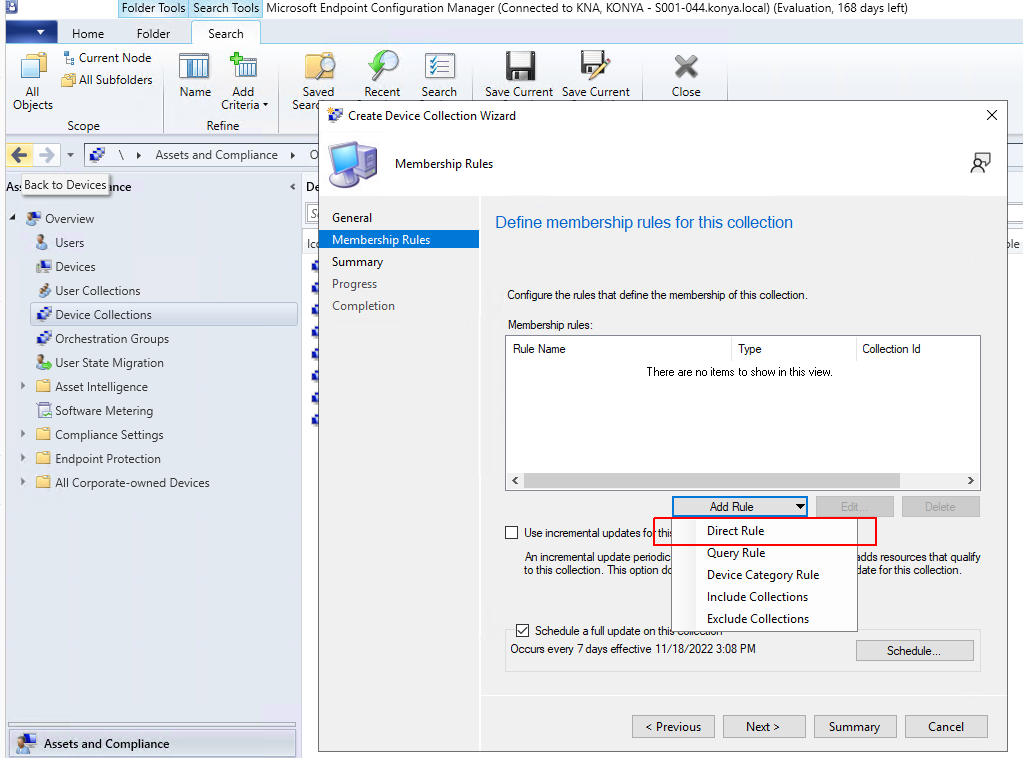This screenshot has height=758, width=1023.
Task: Choose Device Category Rule from the menu
Action: (x=765, y=575)
